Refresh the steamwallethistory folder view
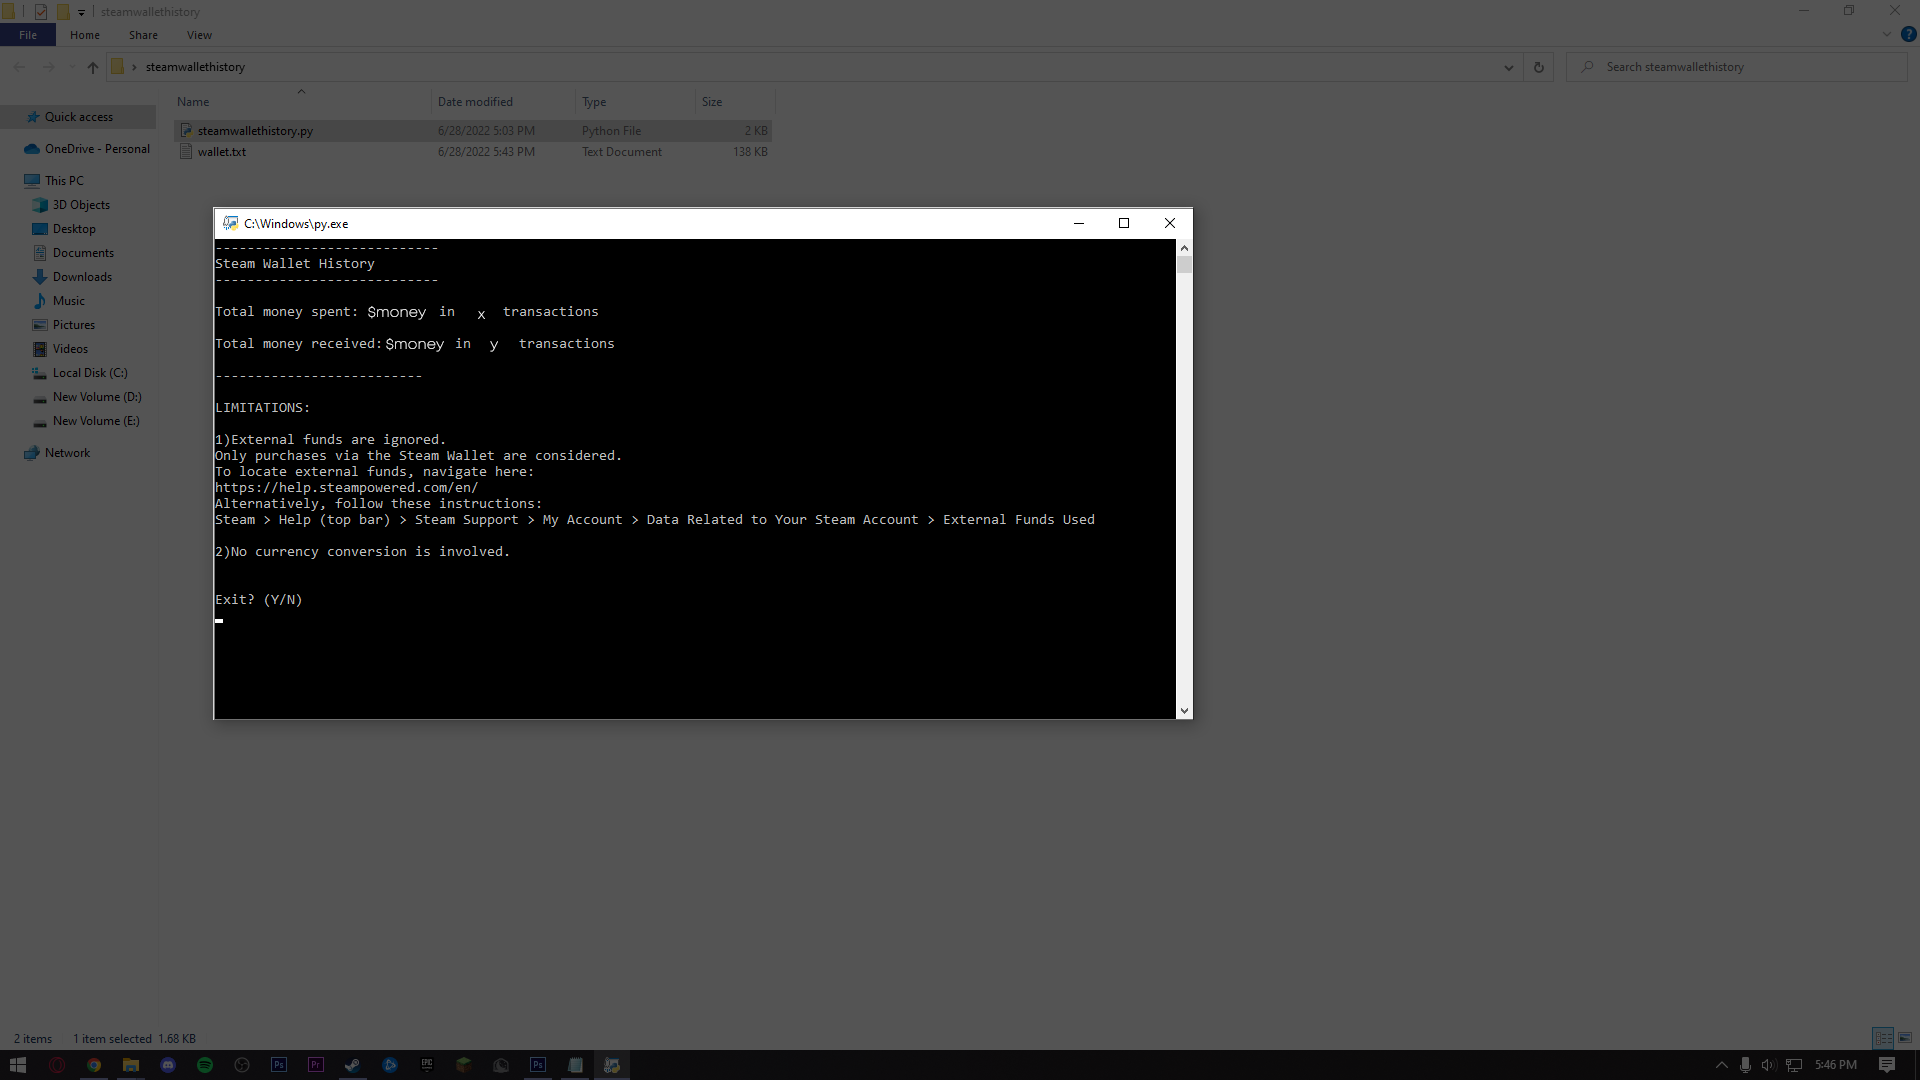1920x1080 pixels. (x=1539, y=67)
